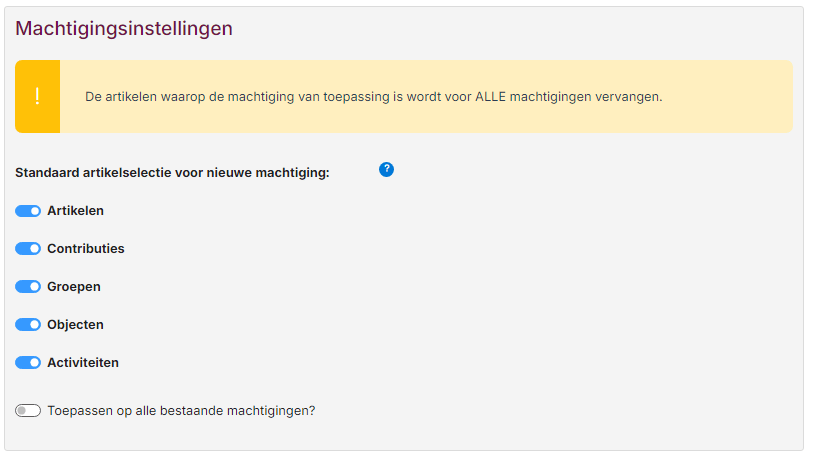Select the Activiteiten label

click(83, 362)
